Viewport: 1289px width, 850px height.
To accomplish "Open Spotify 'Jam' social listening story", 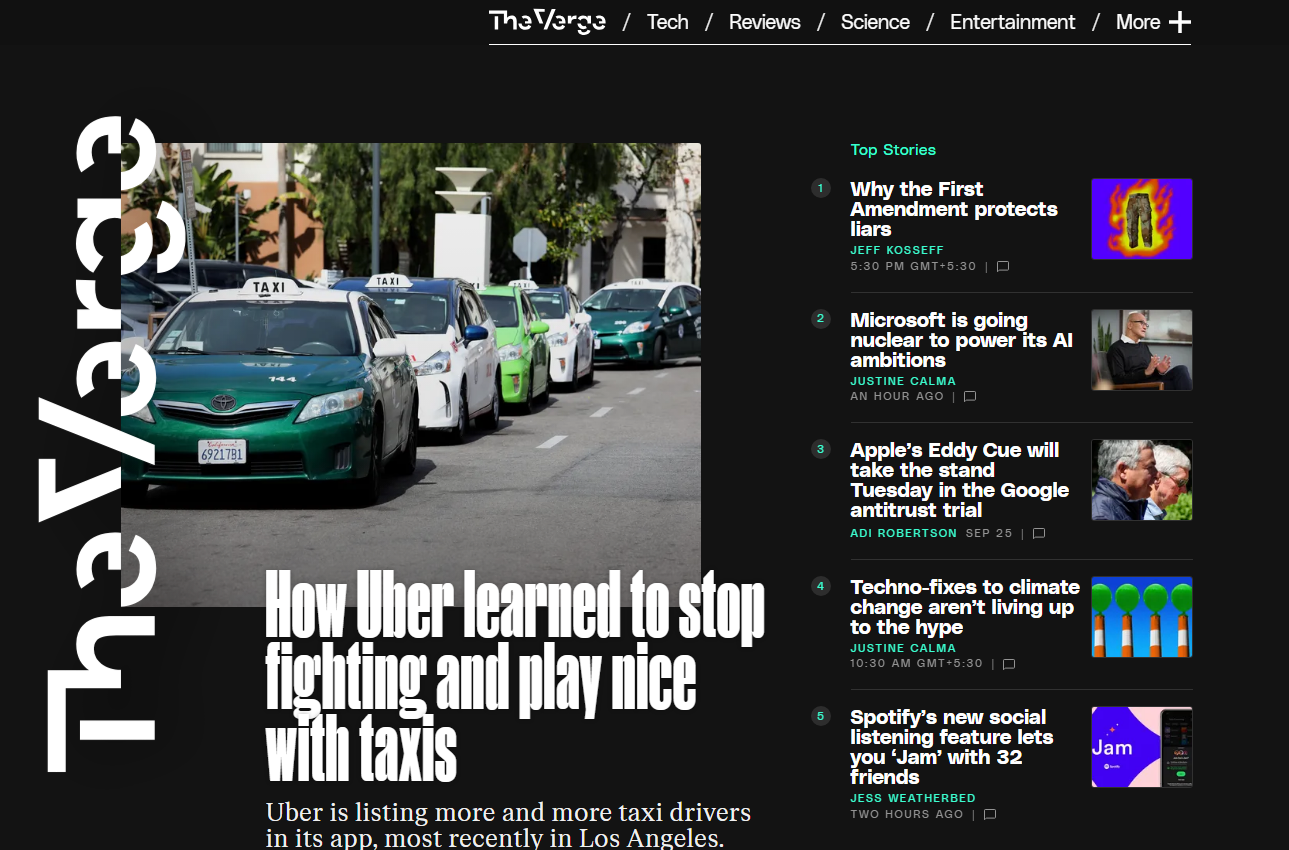I will pyautogui.click(x=951, y=747).
